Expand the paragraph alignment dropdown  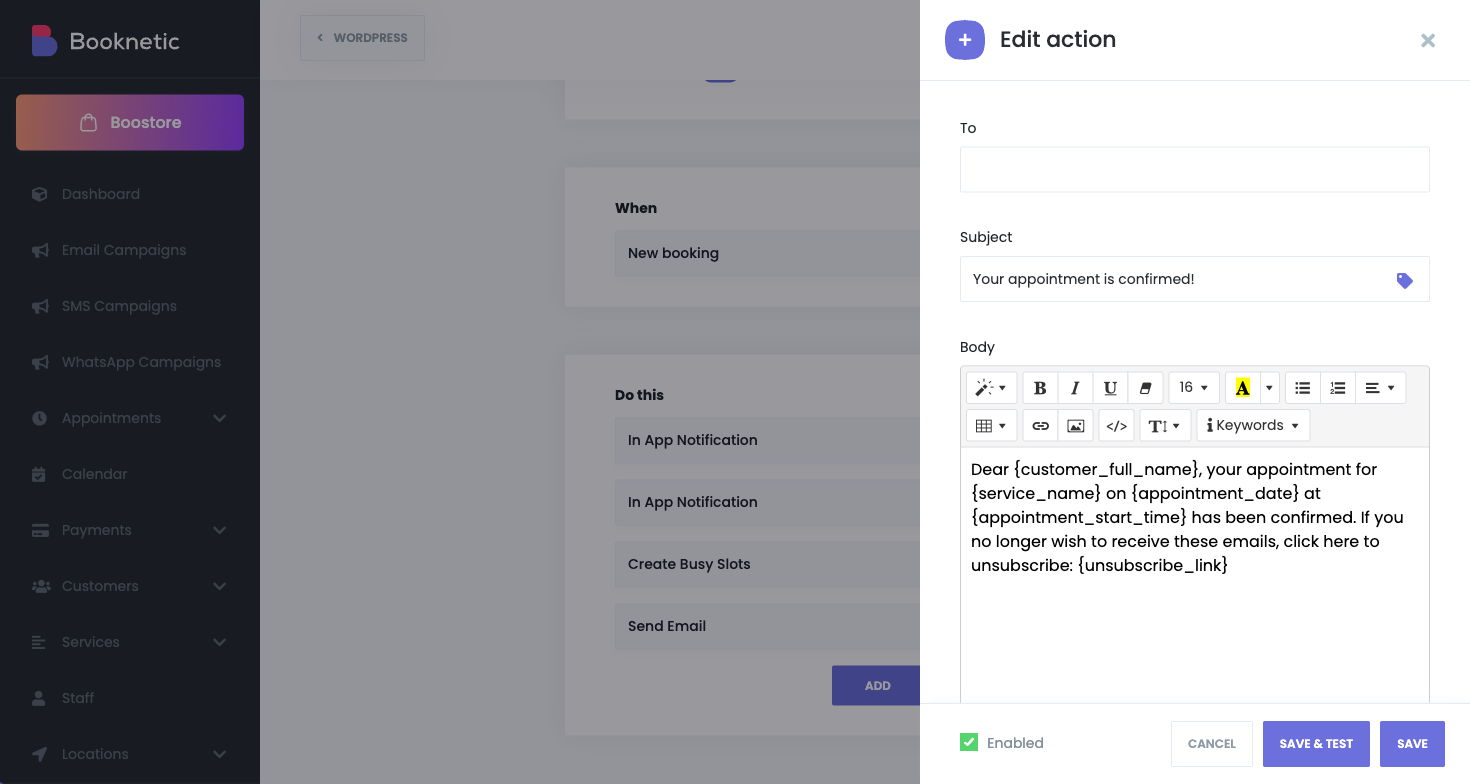1380,388
